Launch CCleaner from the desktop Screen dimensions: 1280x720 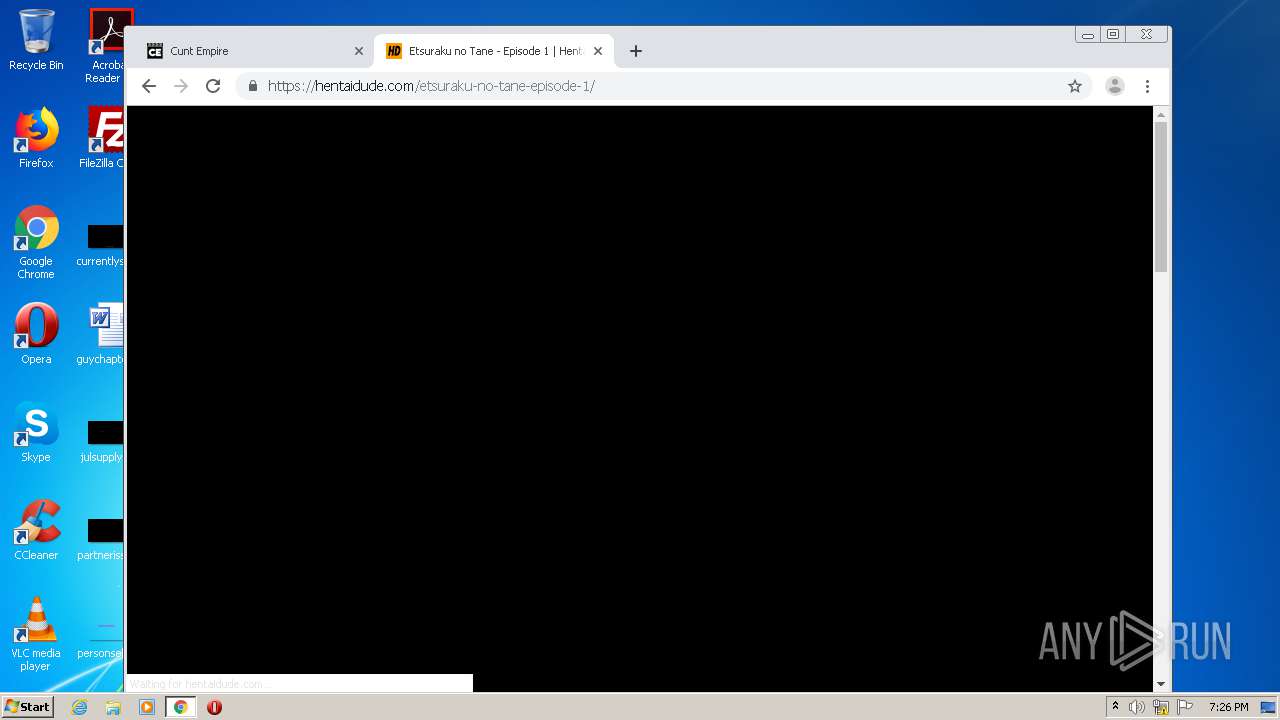point(36,530)
